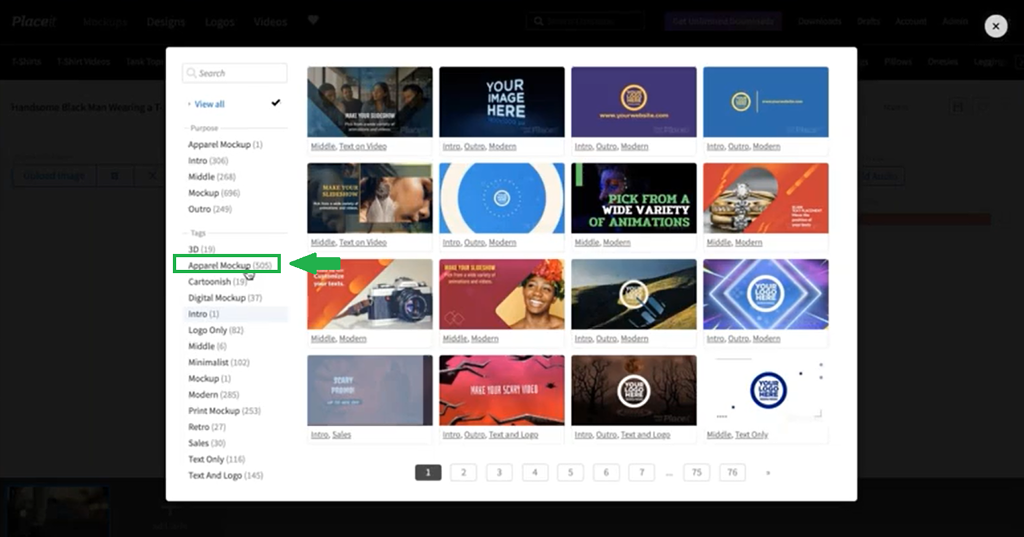Click the search field in the filter sidebar
Viewport: 1024px width, 537px height.
pyautogui.click(x=235, y=73)
